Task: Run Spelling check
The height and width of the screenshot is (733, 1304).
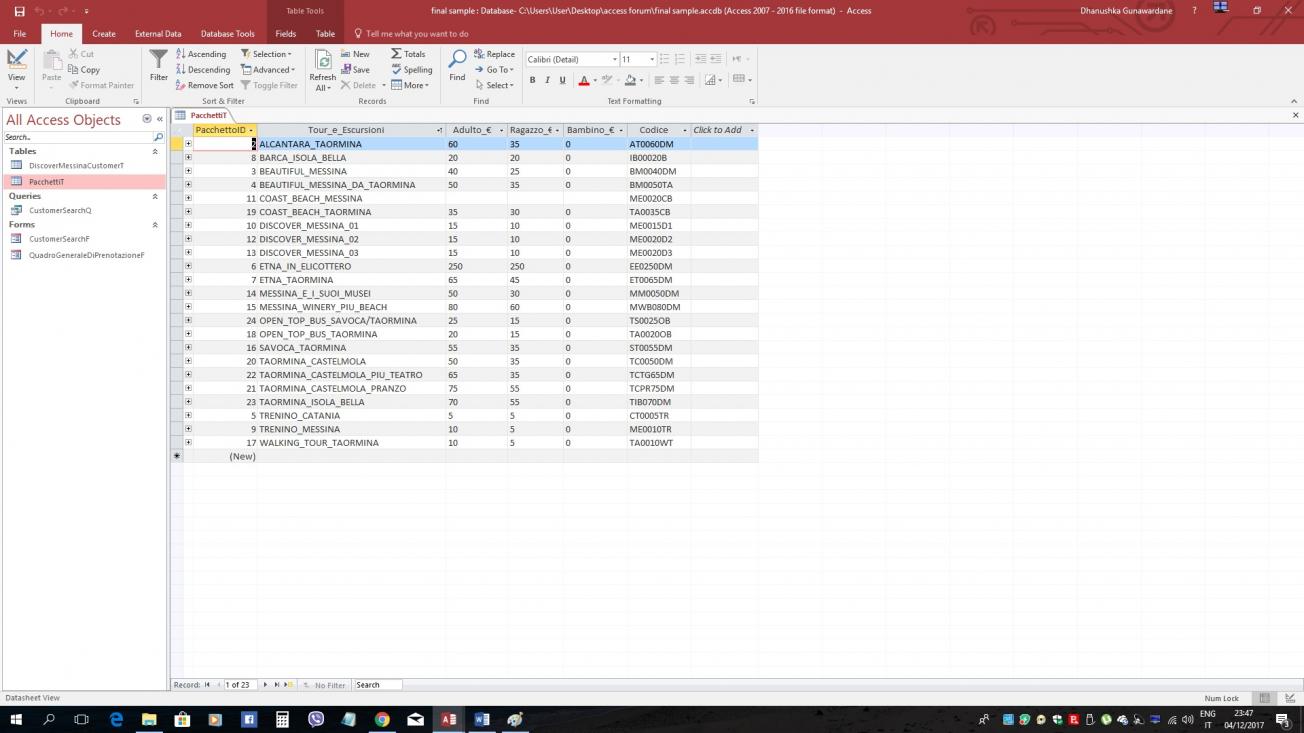Action: [411, 70]
